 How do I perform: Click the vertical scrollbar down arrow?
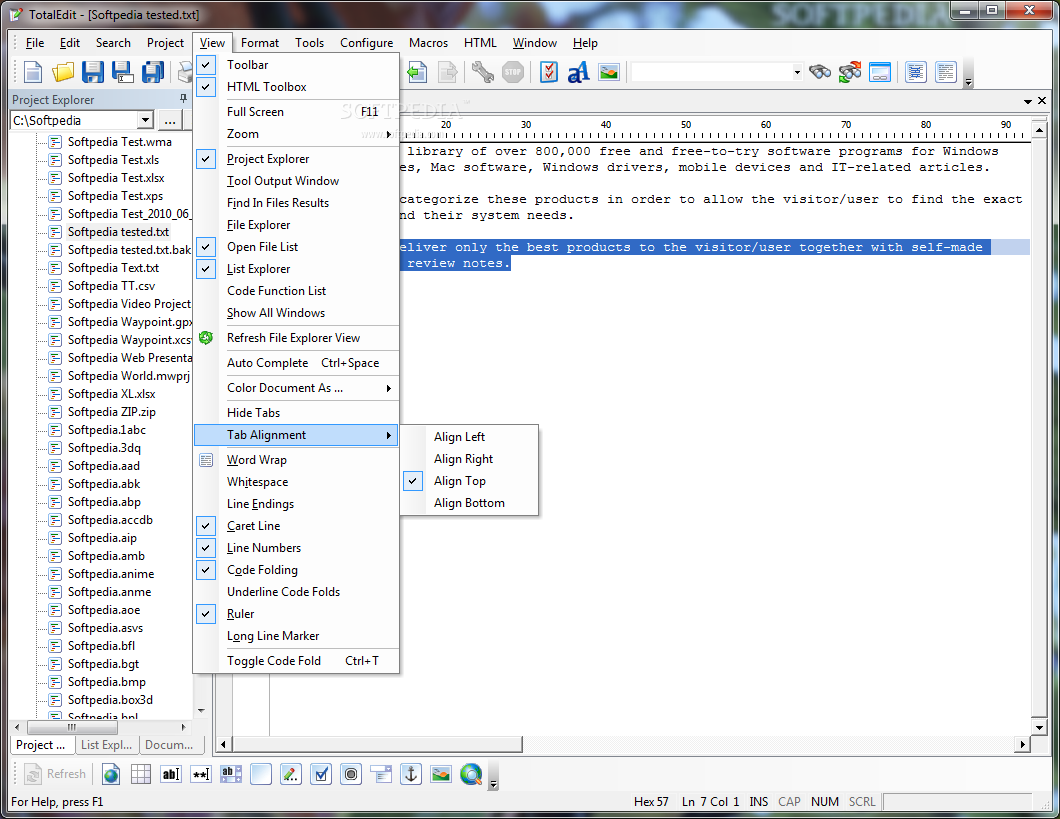tap(1040, 728)
